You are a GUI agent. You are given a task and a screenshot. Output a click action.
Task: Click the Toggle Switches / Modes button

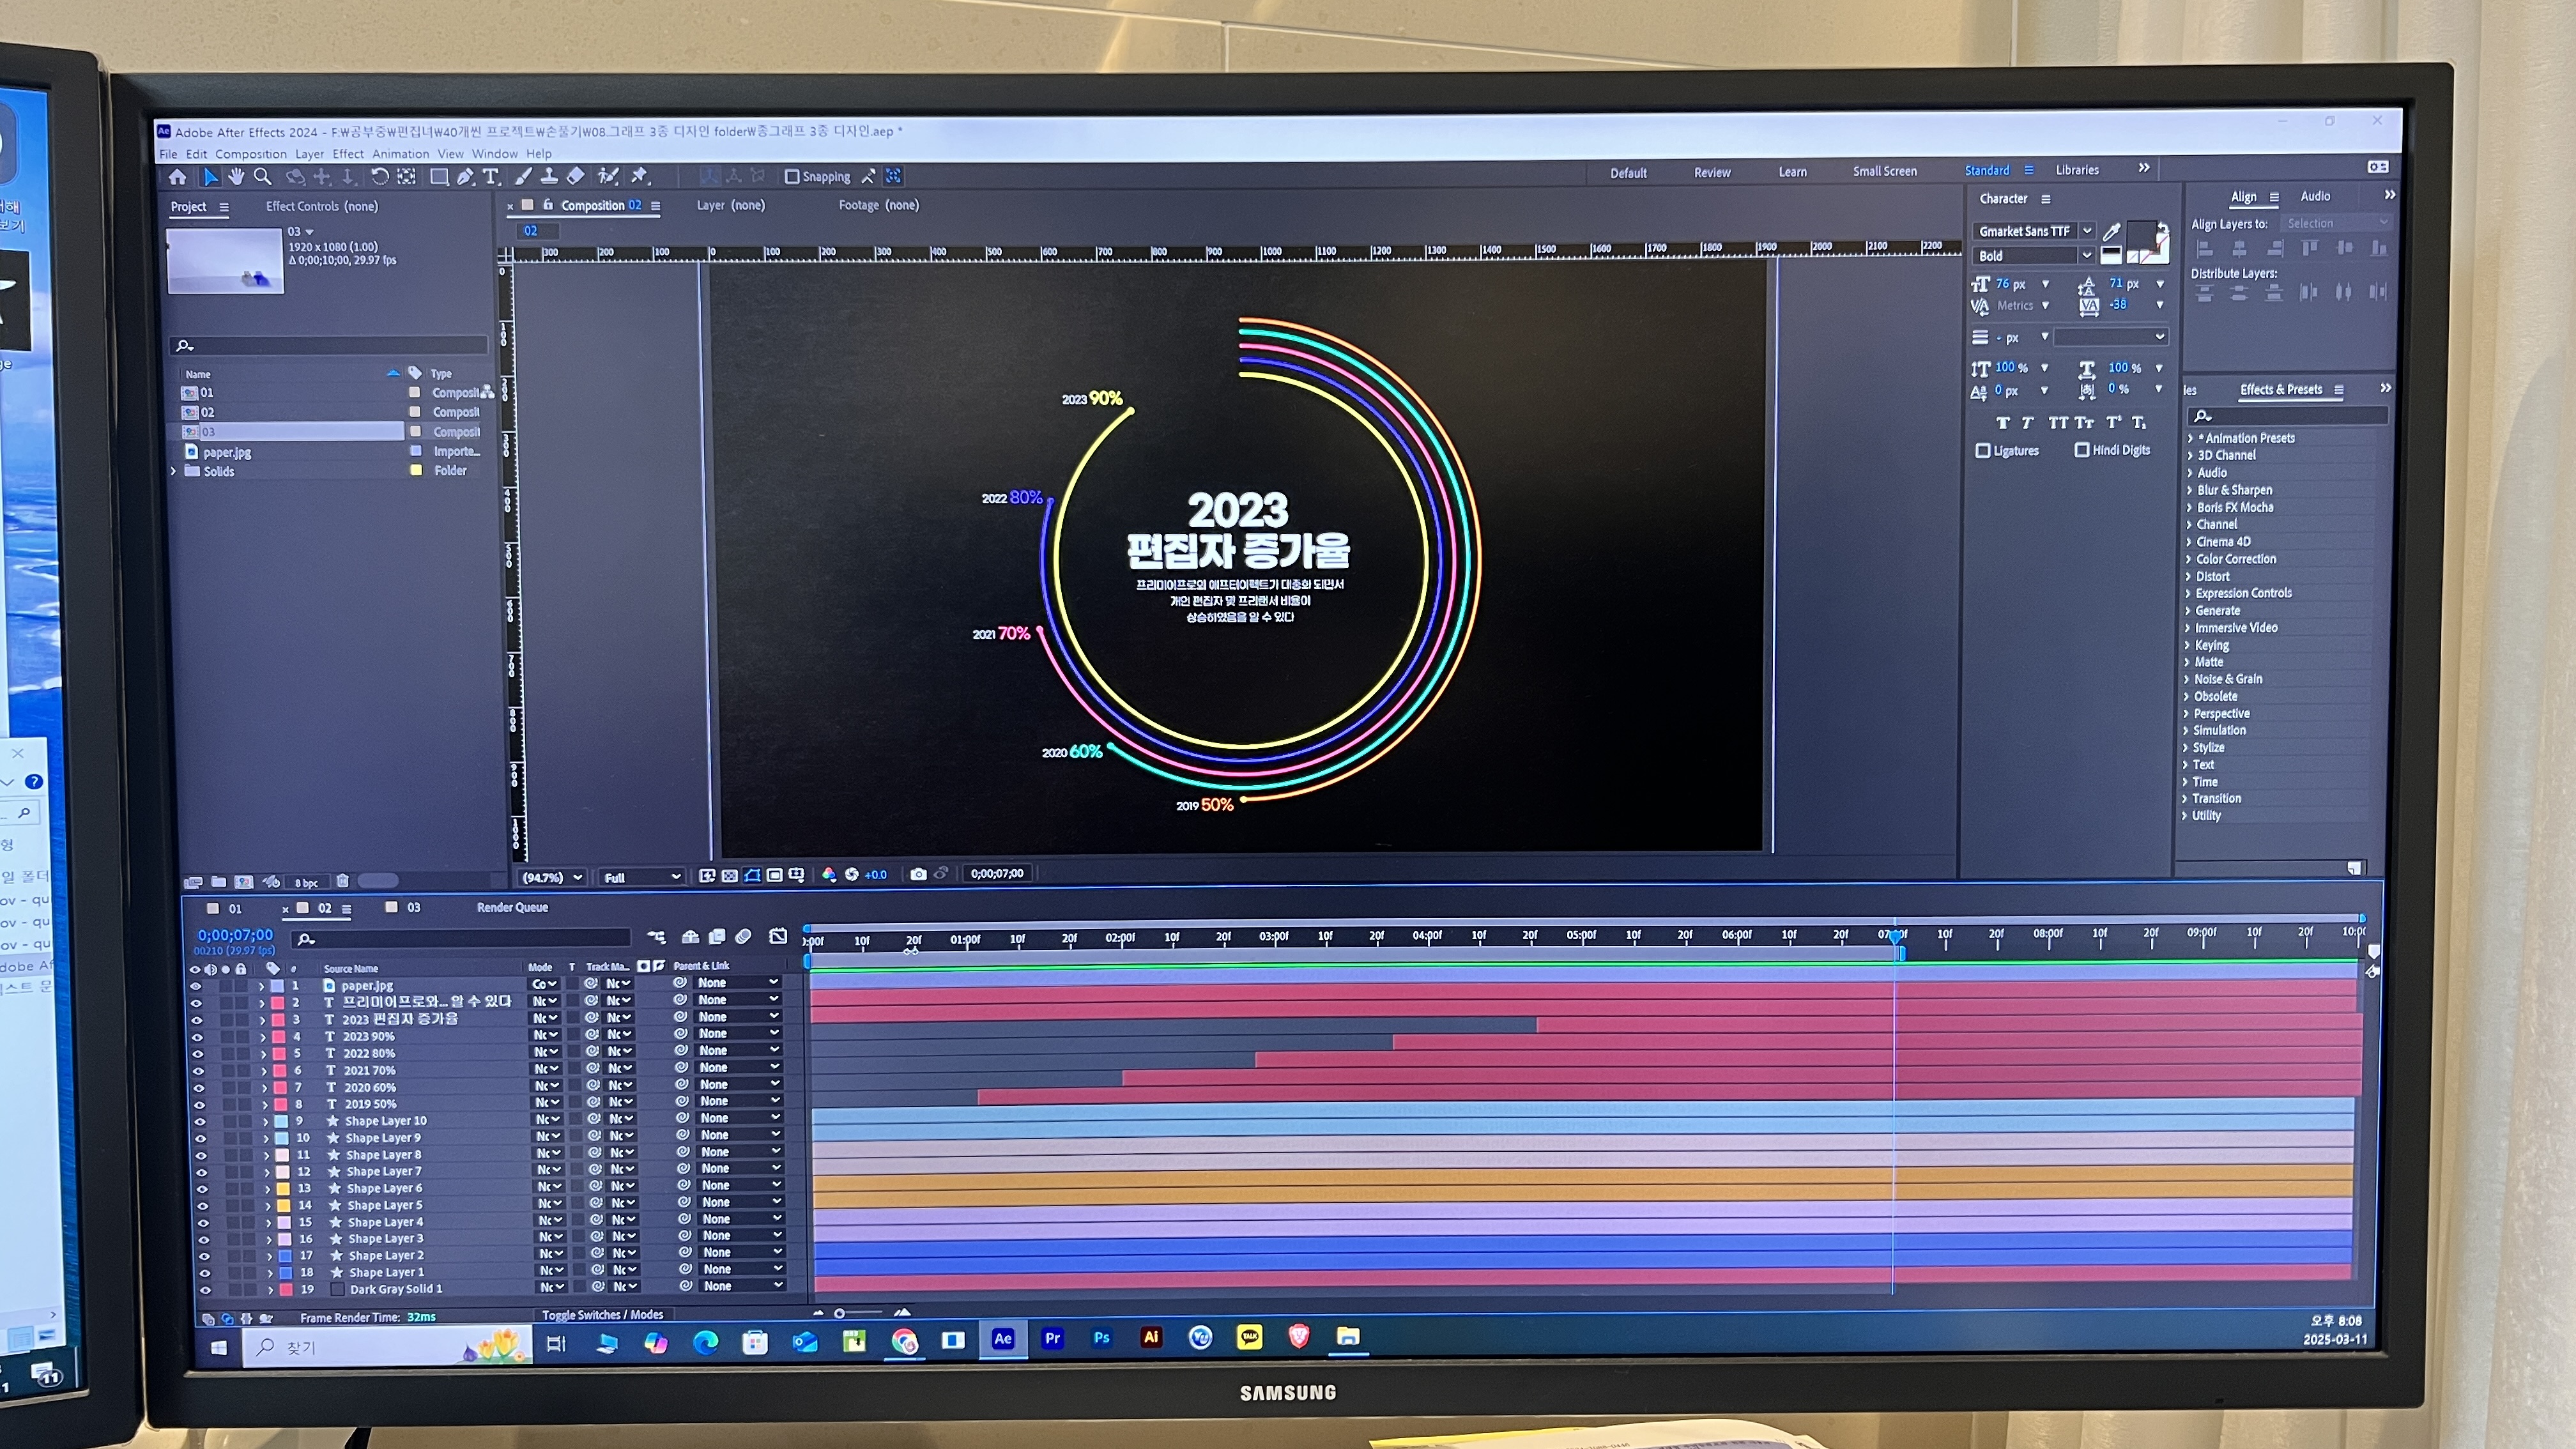point(602,1315)
